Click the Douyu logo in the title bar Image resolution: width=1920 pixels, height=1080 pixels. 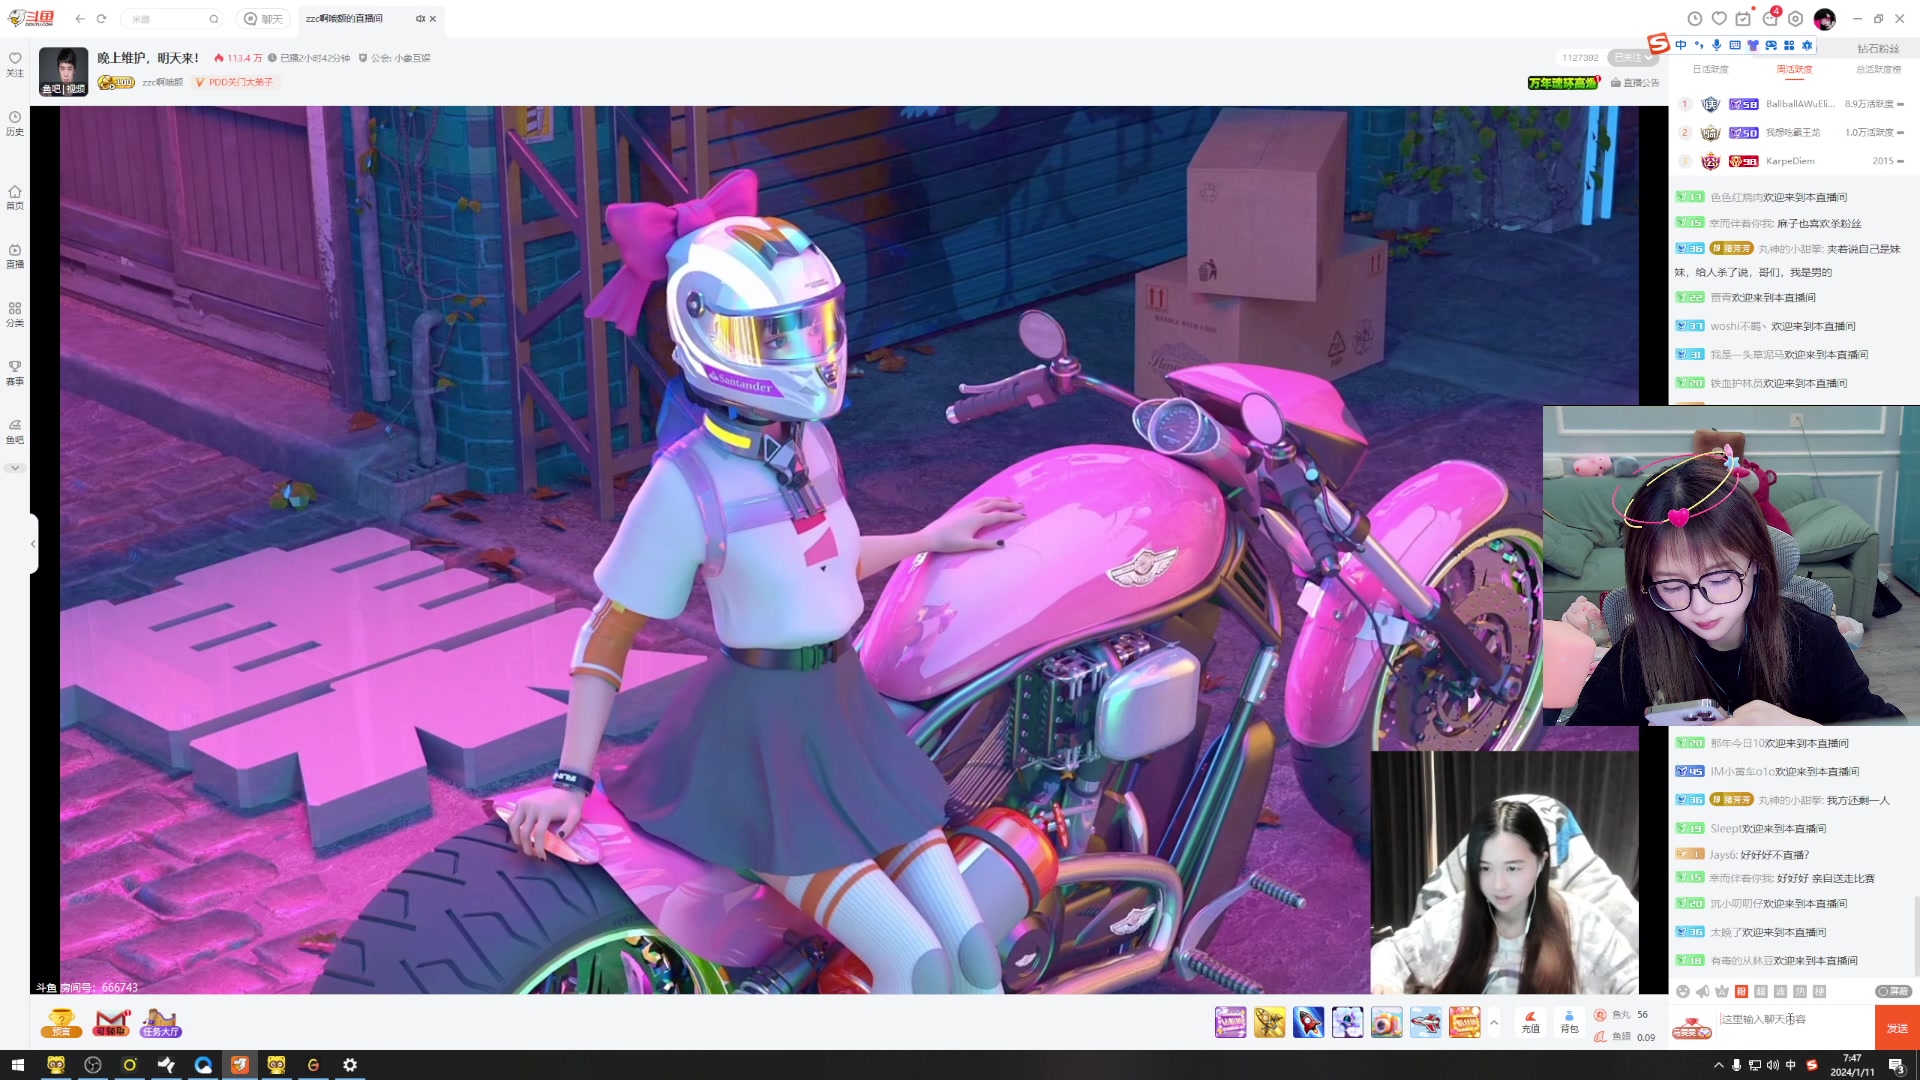(x=31, y=18)
